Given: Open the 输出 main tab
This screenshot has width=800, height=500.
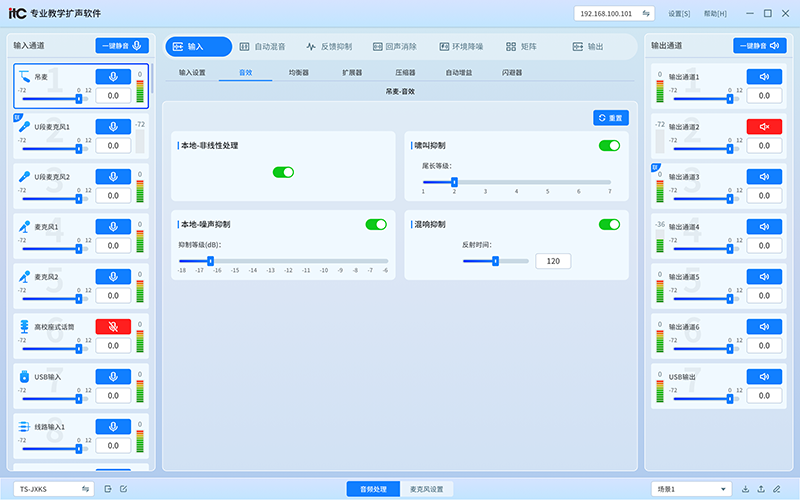Looking at the screenshot, I should 588,46.
